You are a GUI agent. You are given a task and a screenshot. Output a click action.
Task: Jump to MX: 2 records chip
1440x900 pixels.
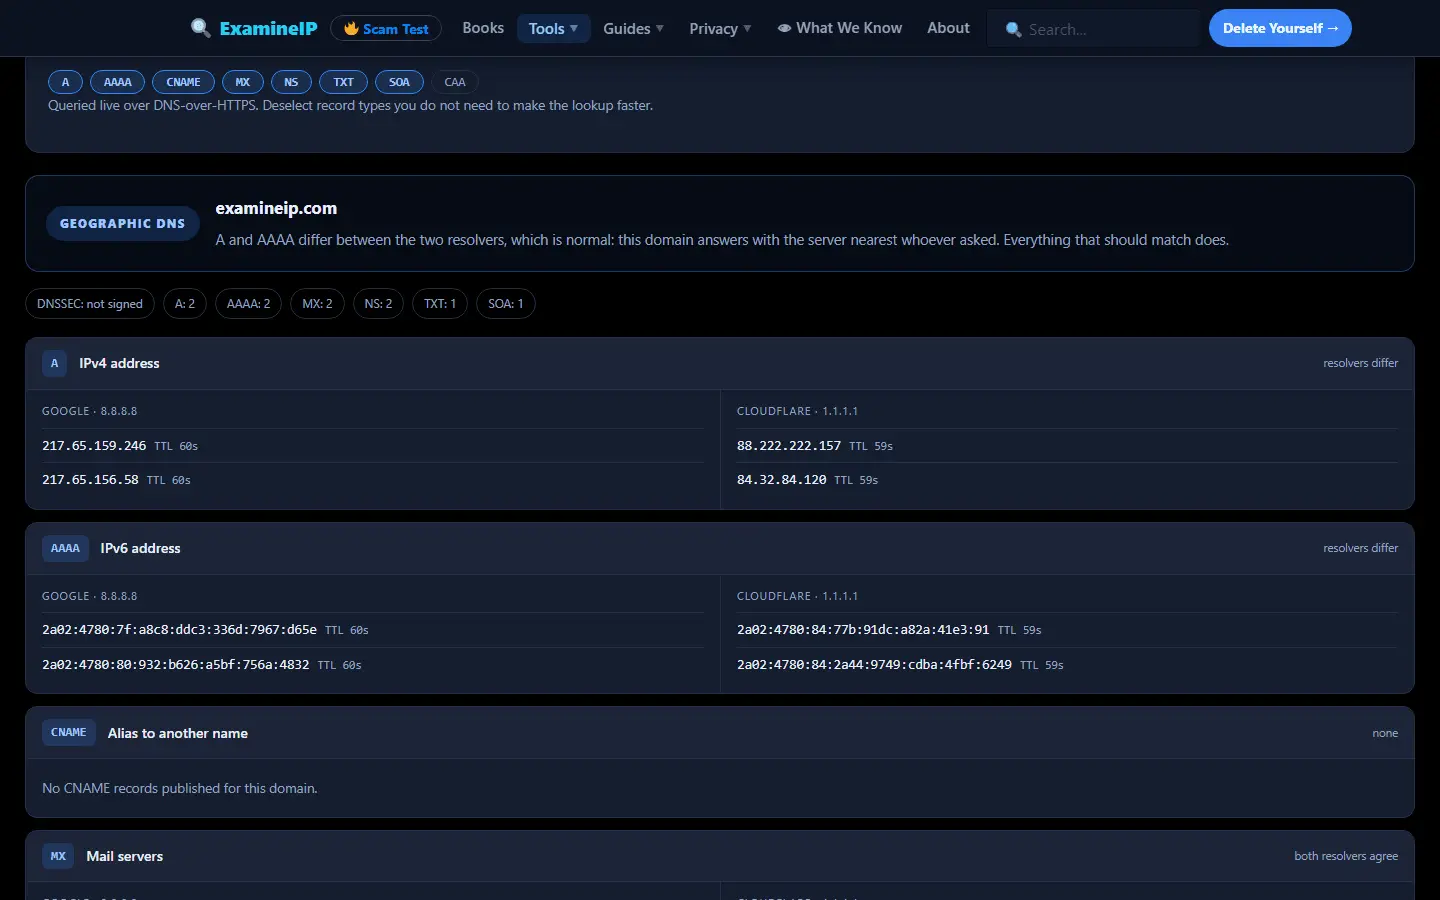coord(318,304)
